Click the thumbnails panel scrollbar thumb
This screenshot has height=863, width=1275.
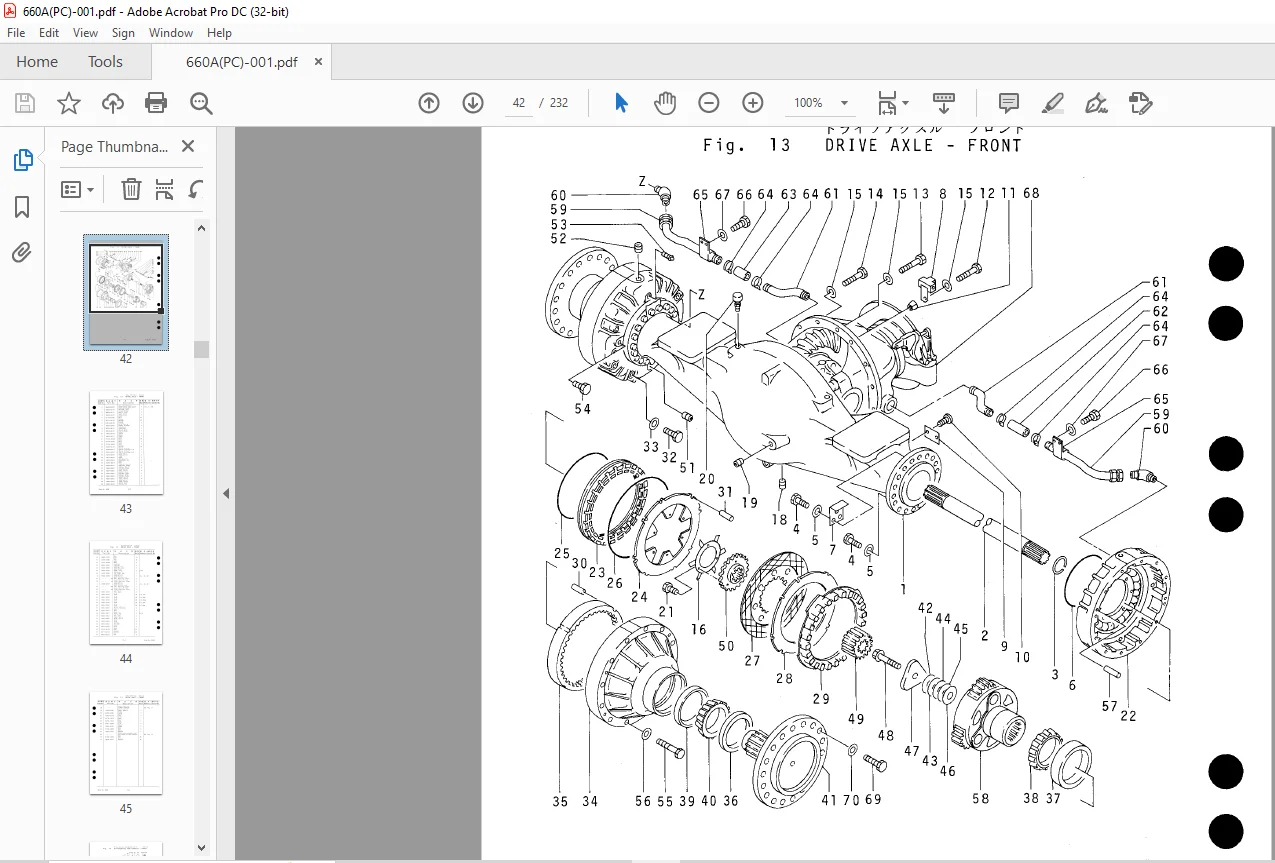201,348
